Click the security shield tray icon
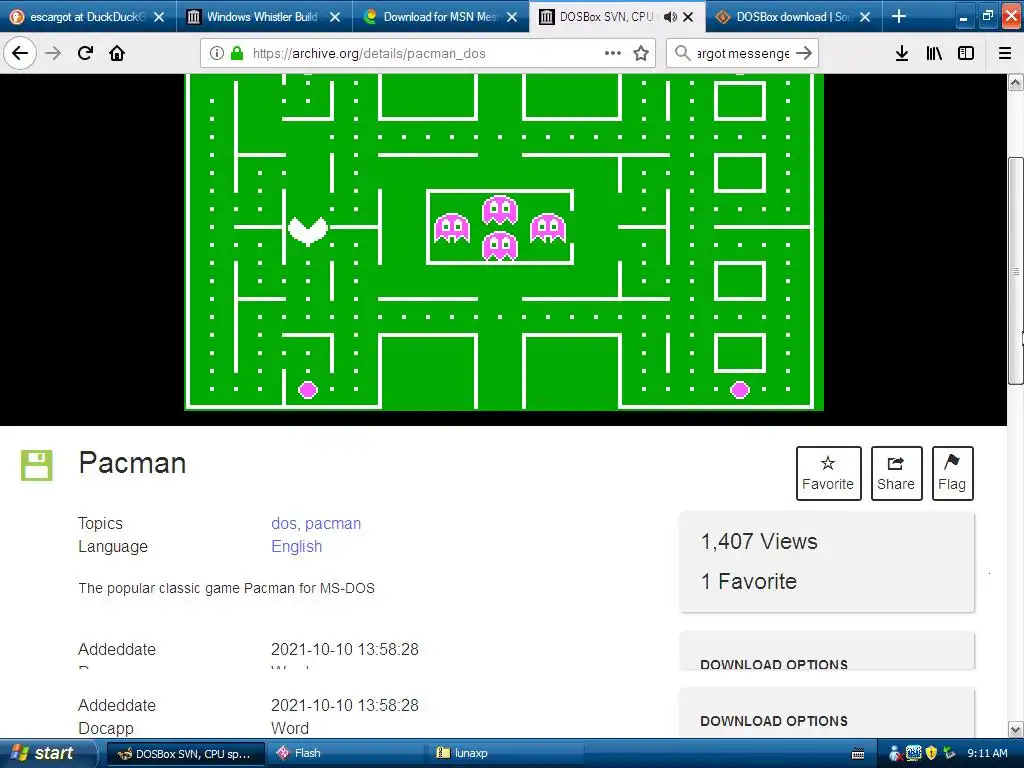This screenshot has height=768, width=1024. pyautogui.click(x=931, y=754)
